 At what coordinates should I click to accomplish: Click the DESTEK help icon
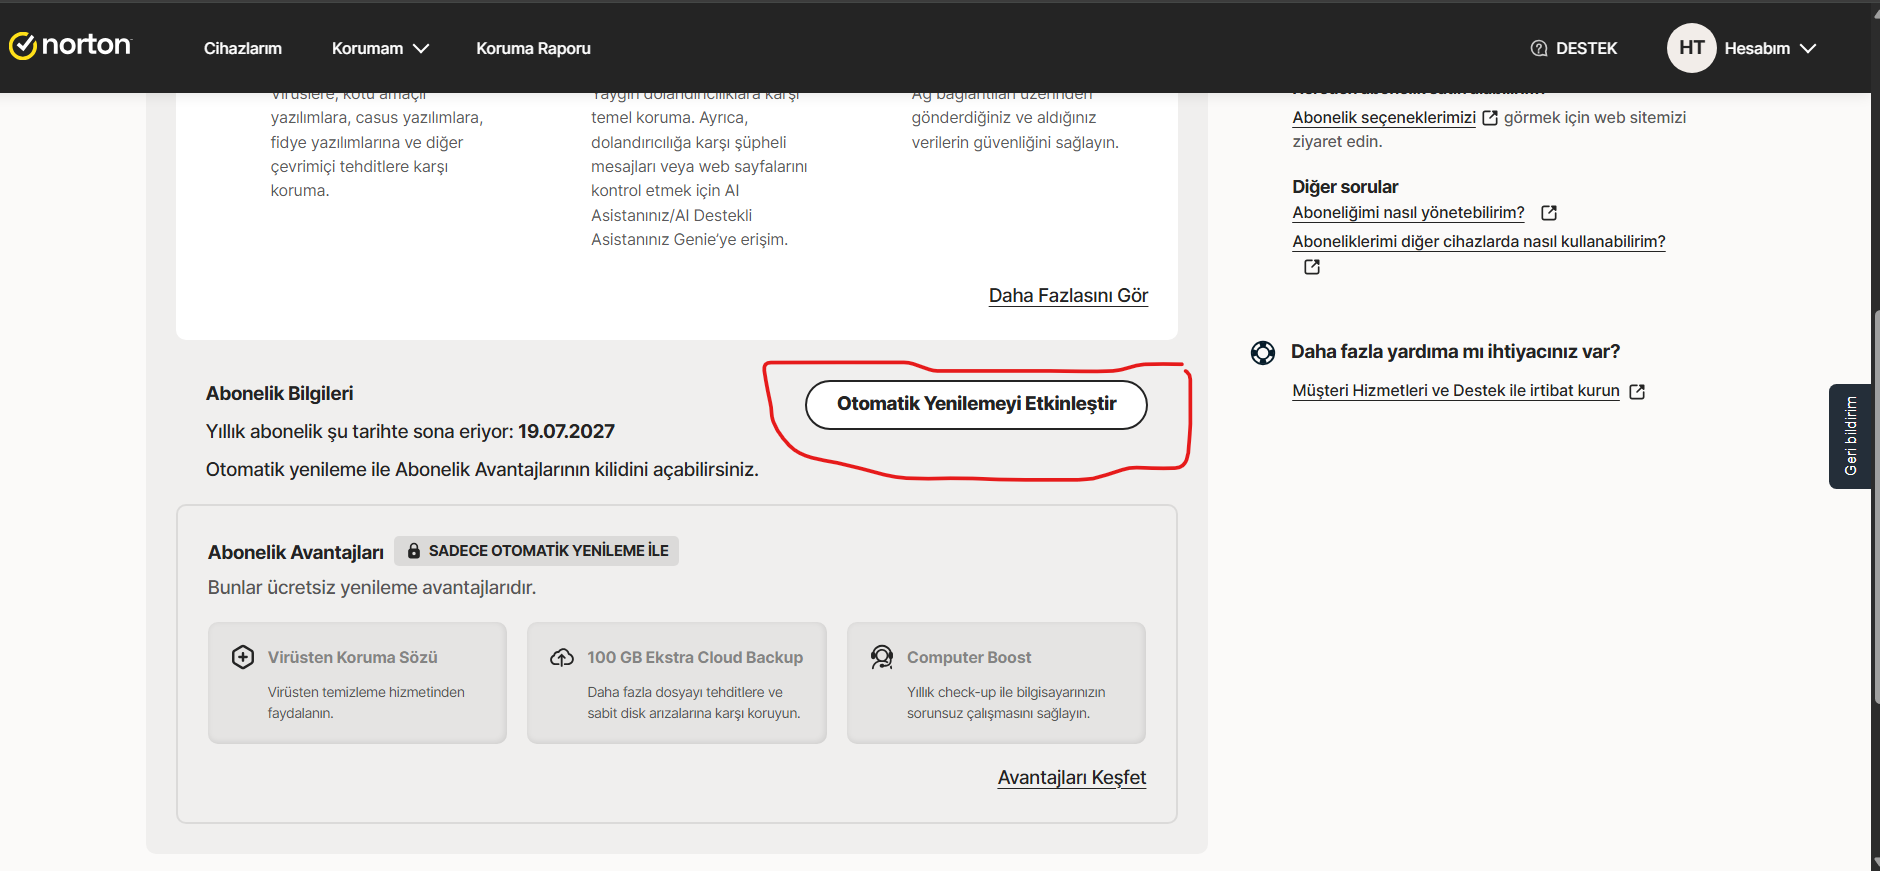coord(1539,48)
